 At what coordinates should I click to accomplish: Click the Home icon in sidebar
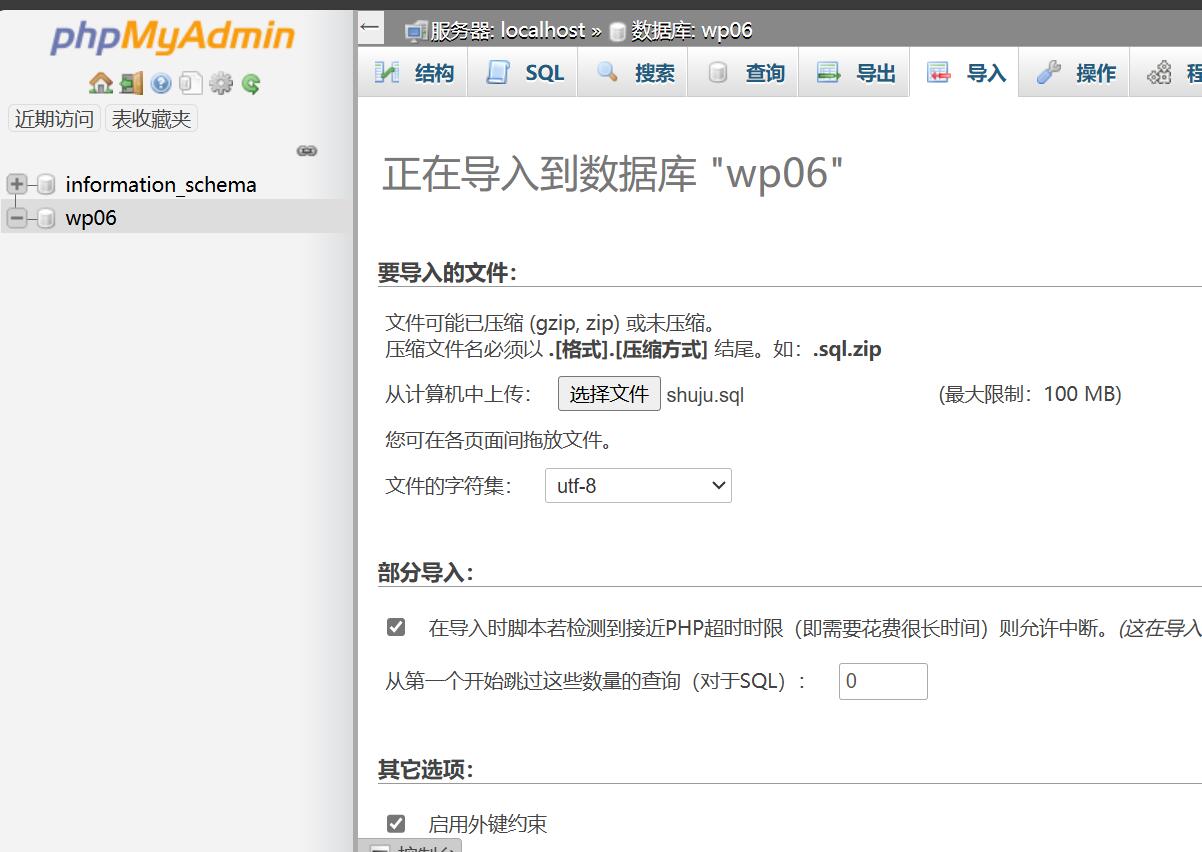click(100, 84)
